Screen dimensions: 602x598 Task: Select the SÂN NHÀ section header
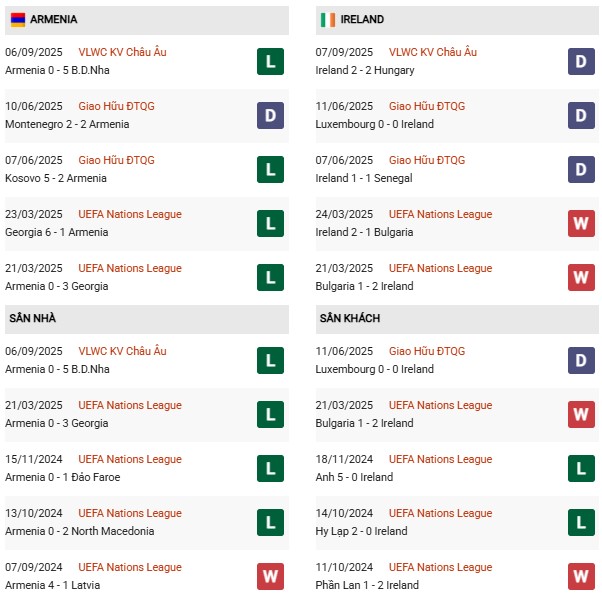[x=33, y=318]
